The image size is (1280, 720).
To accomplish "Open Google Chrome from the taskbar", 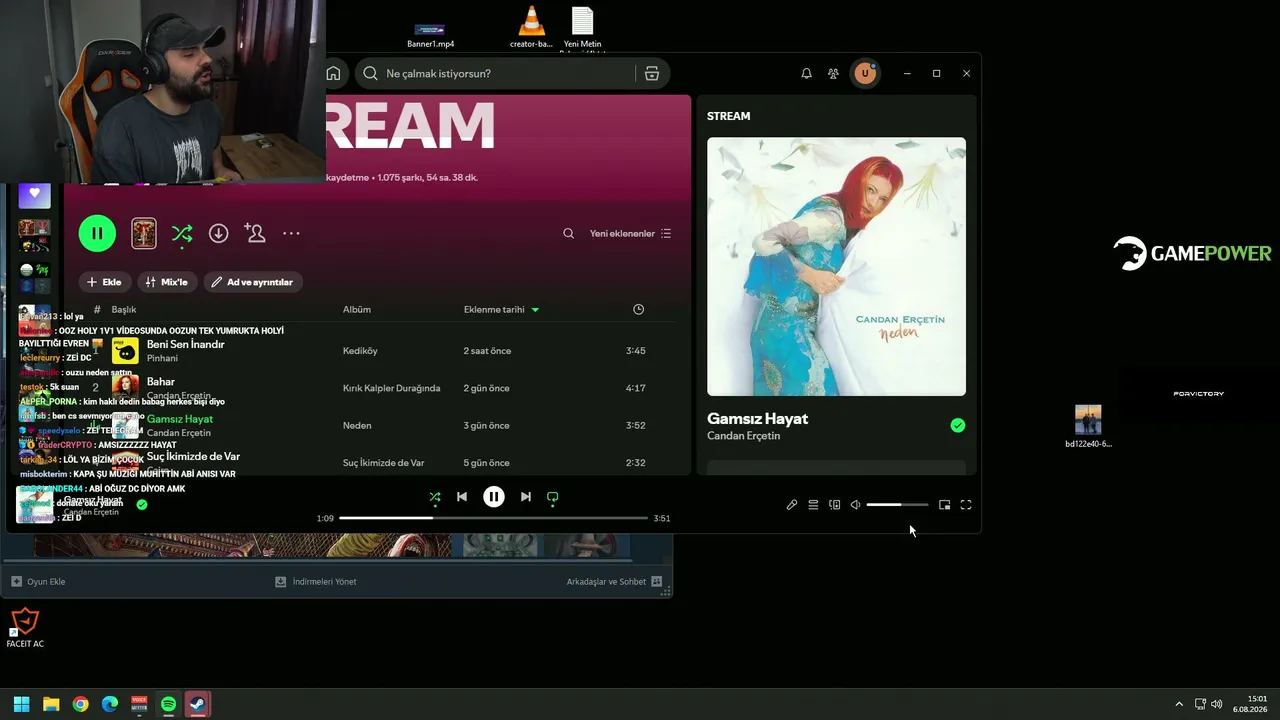I will (x=80, y=704).
